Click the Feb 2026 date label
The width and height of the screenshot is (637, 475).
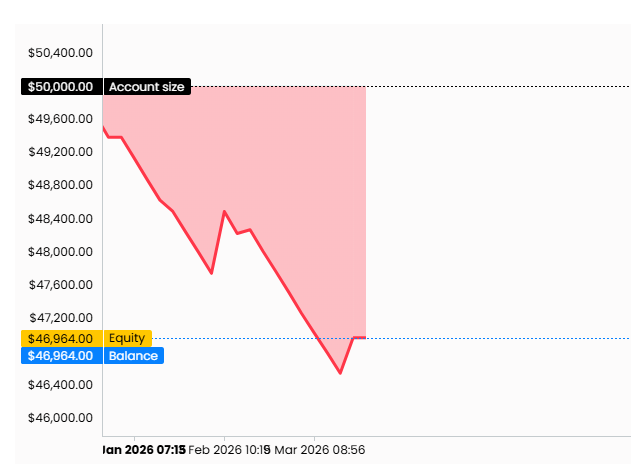click(228, 450)
